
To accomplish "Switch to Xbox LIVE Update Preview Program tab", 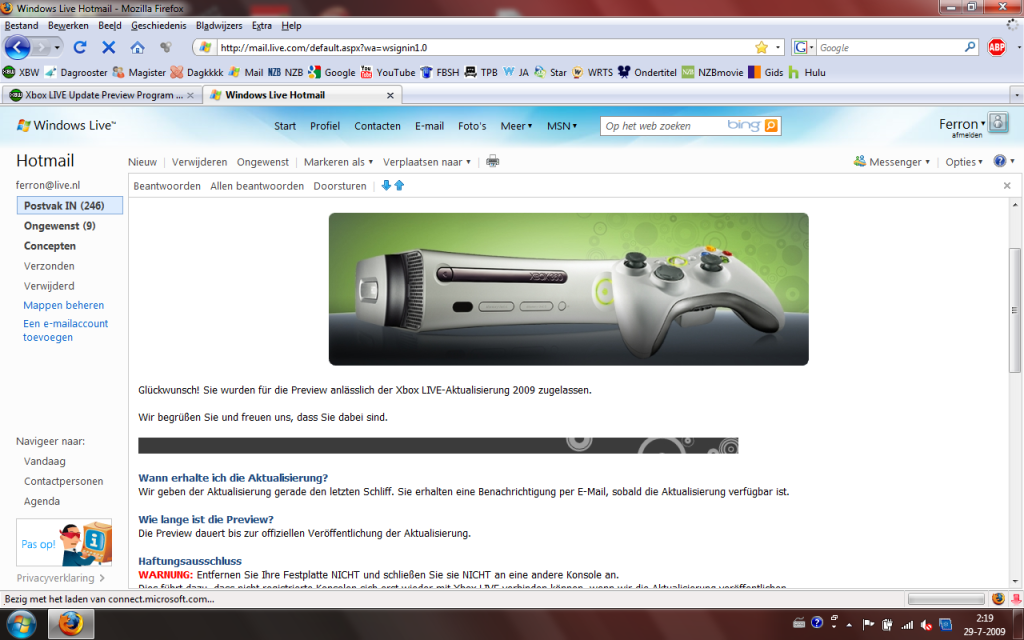I will pos(102,95).
